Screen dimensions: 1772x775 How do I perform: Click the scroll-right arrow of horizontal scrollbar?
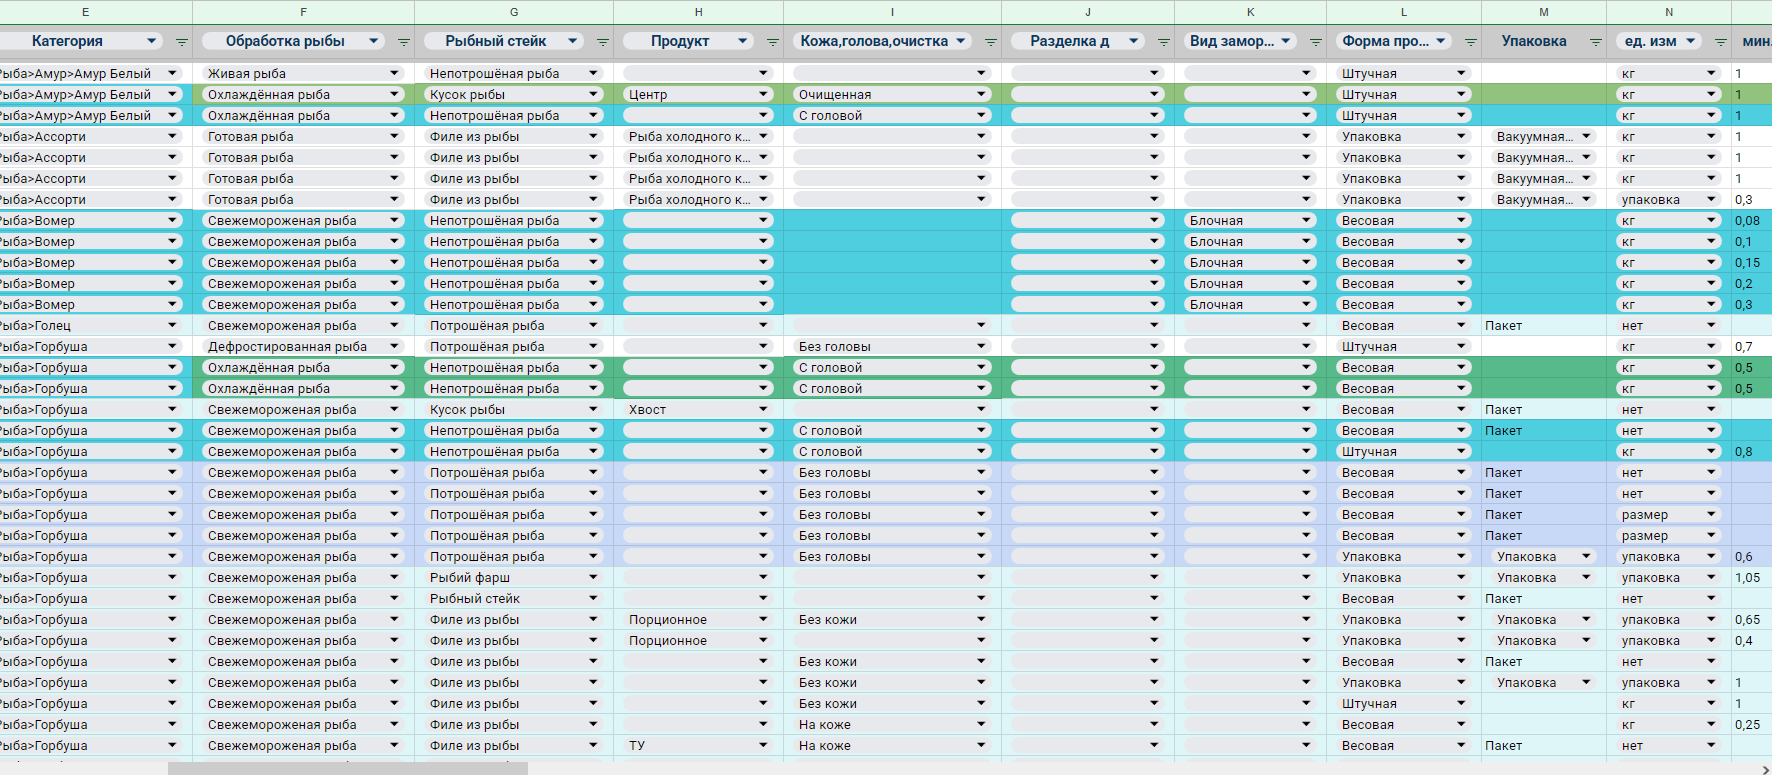pos(1764,768)
